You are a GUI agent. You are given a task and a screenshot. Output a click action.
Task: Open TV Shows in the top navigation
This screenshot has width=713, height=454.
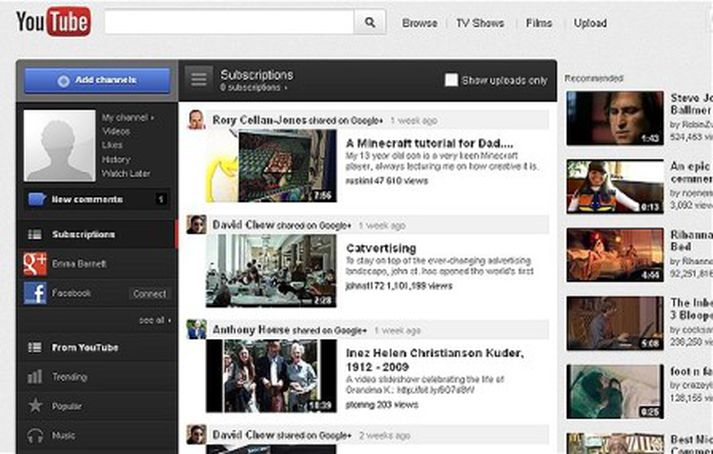click(480, 23)
